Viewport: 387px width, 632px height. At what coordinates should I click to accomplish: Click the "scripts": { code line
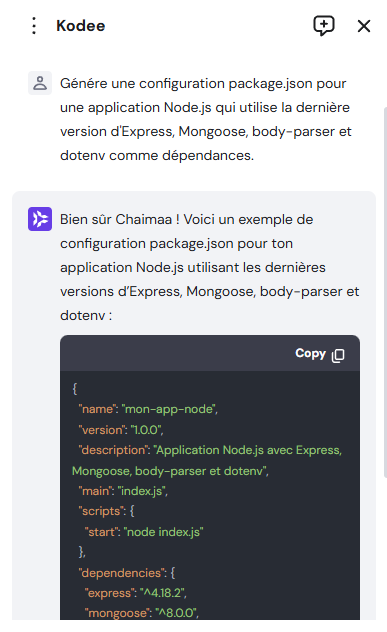coord(106,511)
